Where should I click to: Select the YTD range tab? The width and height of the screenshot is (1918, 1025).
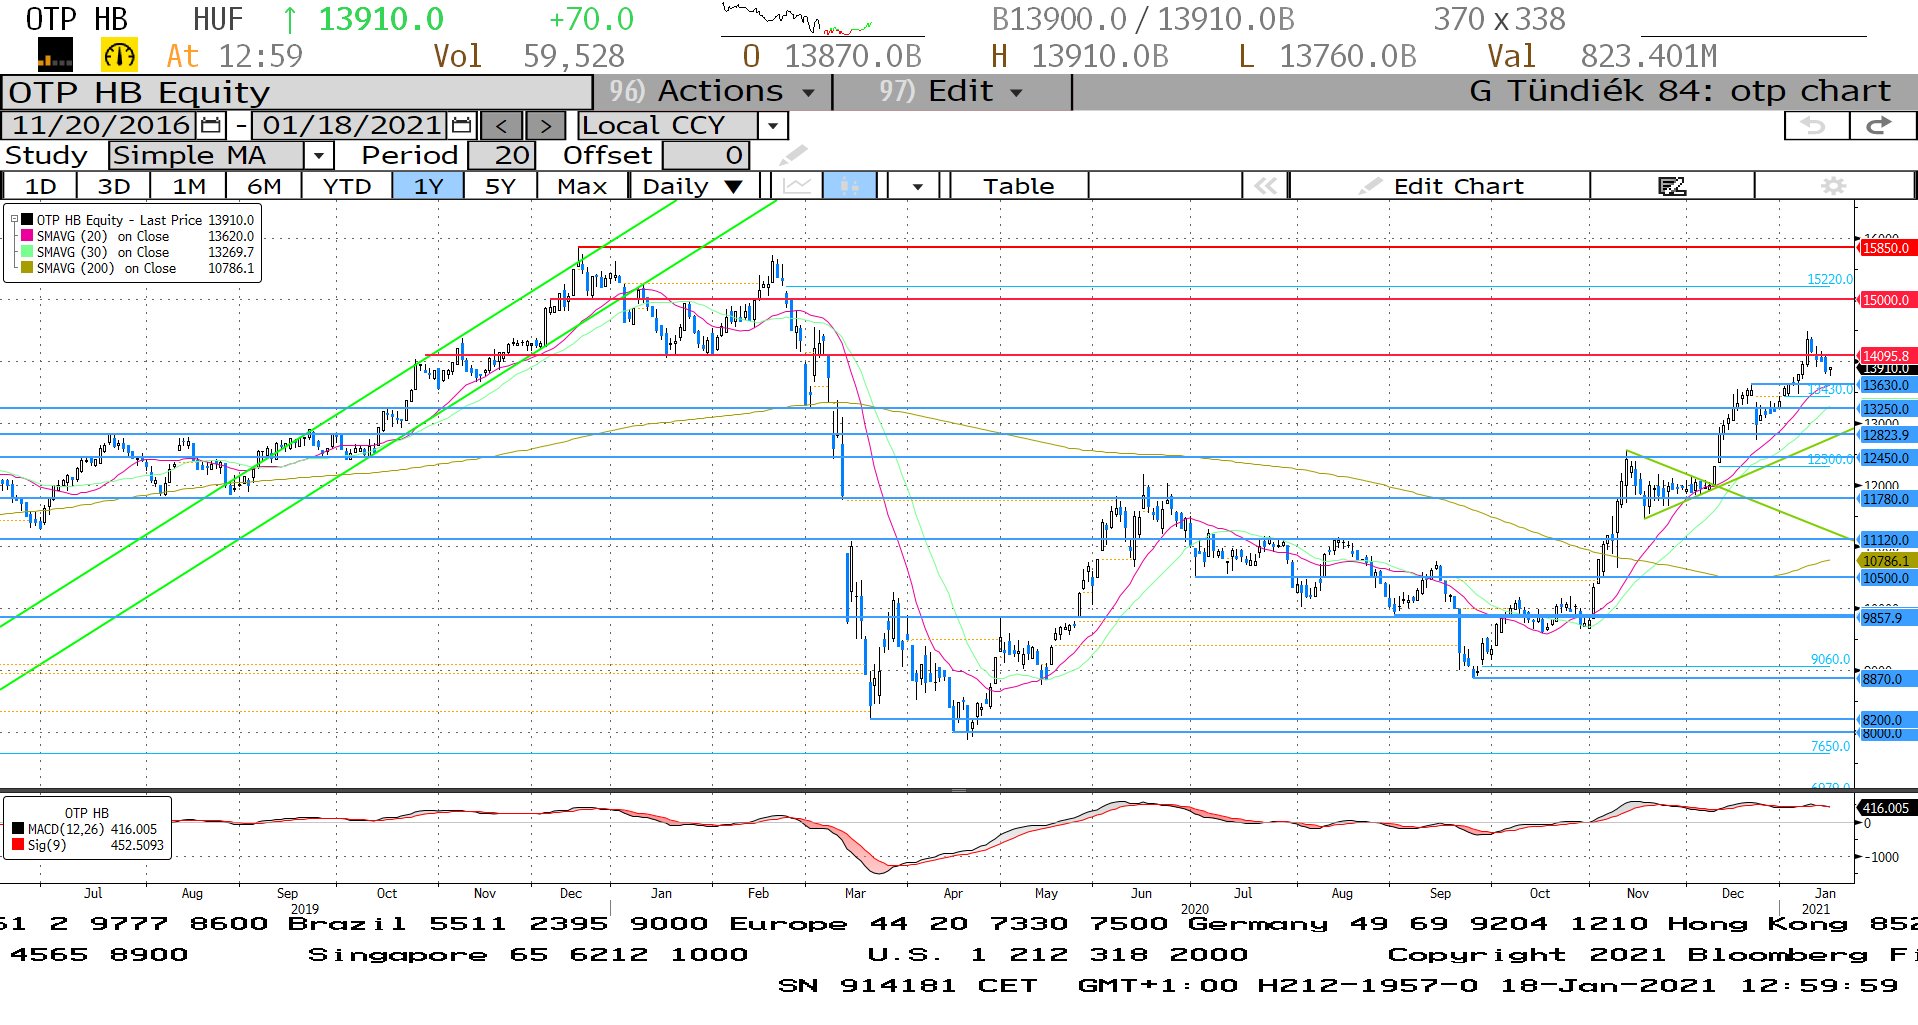347,186
